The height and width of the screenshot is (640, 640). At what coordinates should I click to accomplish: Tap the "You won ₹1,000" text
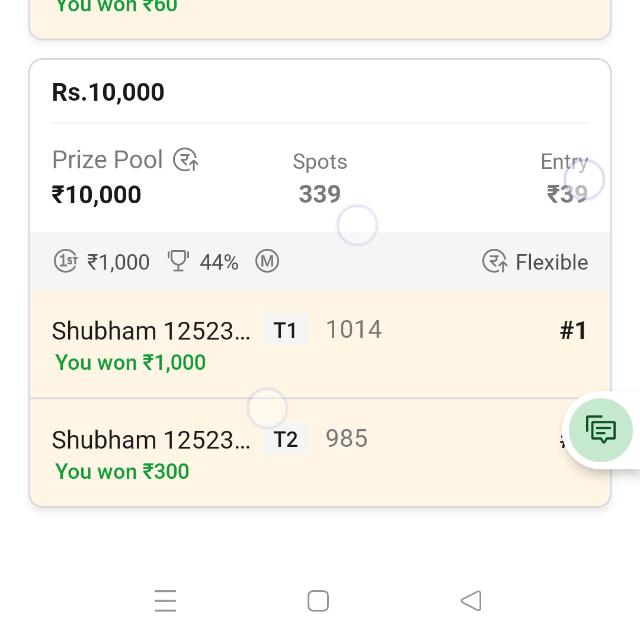[x=130, y=362]
